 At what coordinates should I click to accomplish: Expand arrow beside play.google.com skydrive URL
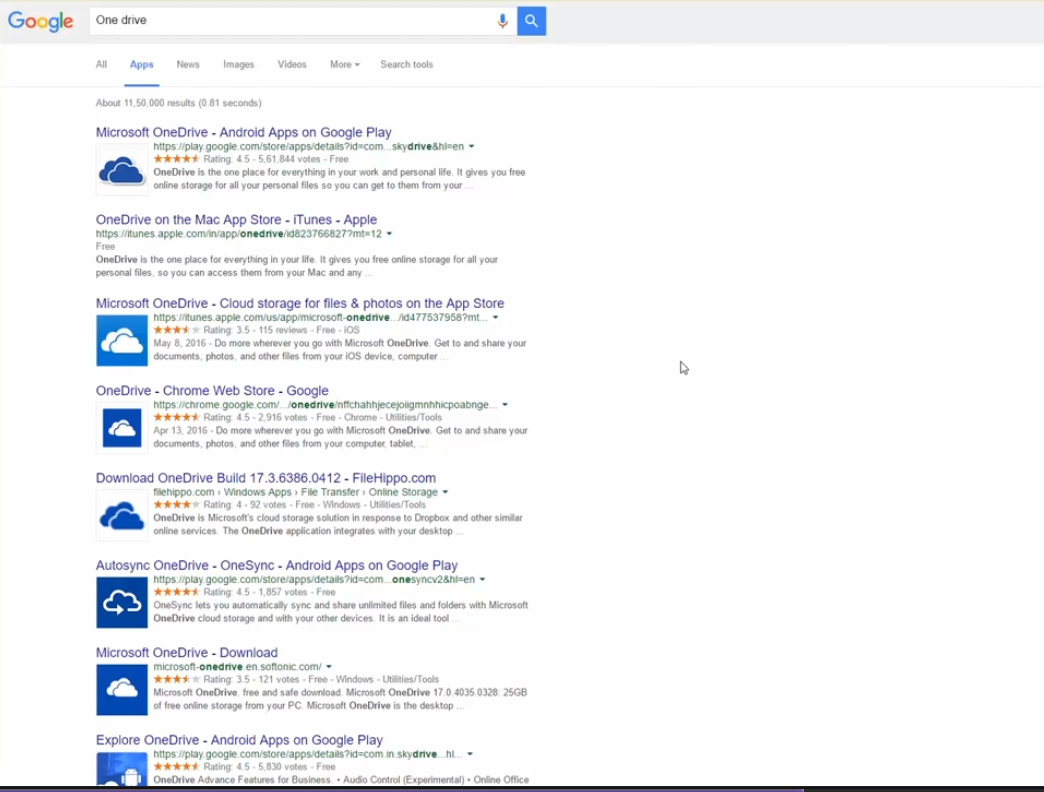(x=471, y=146)
